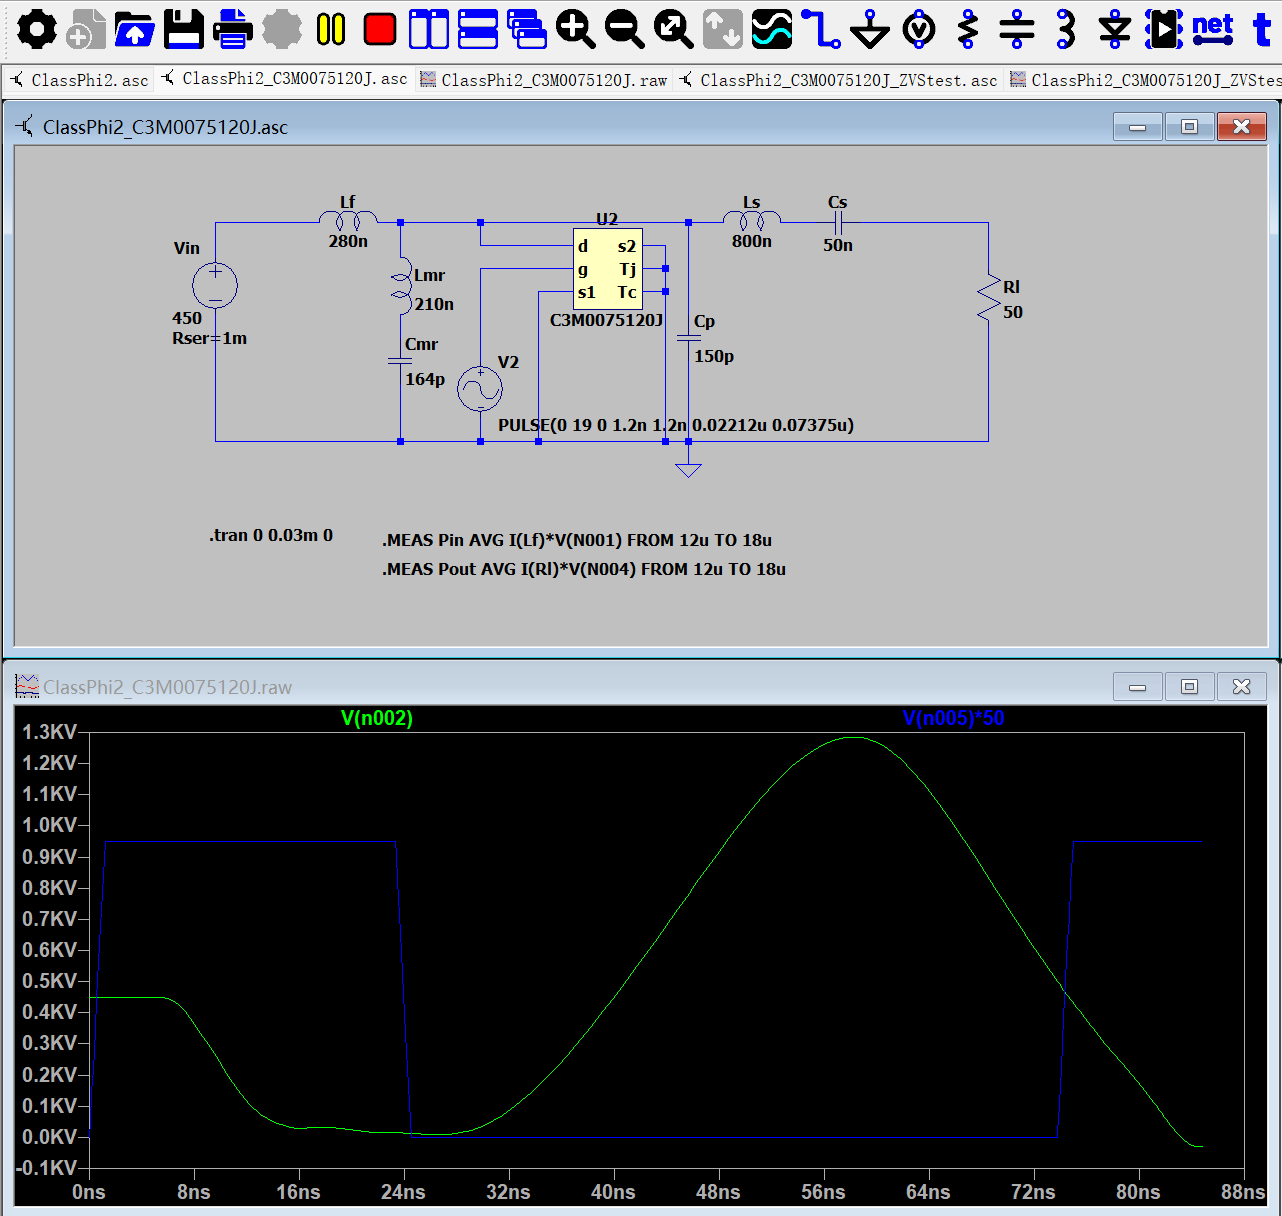Screen dimensions: 1282x1216
Task: Click the grayed-out run simulation gear
Action: pyautogui.click(x=282, y=30)
